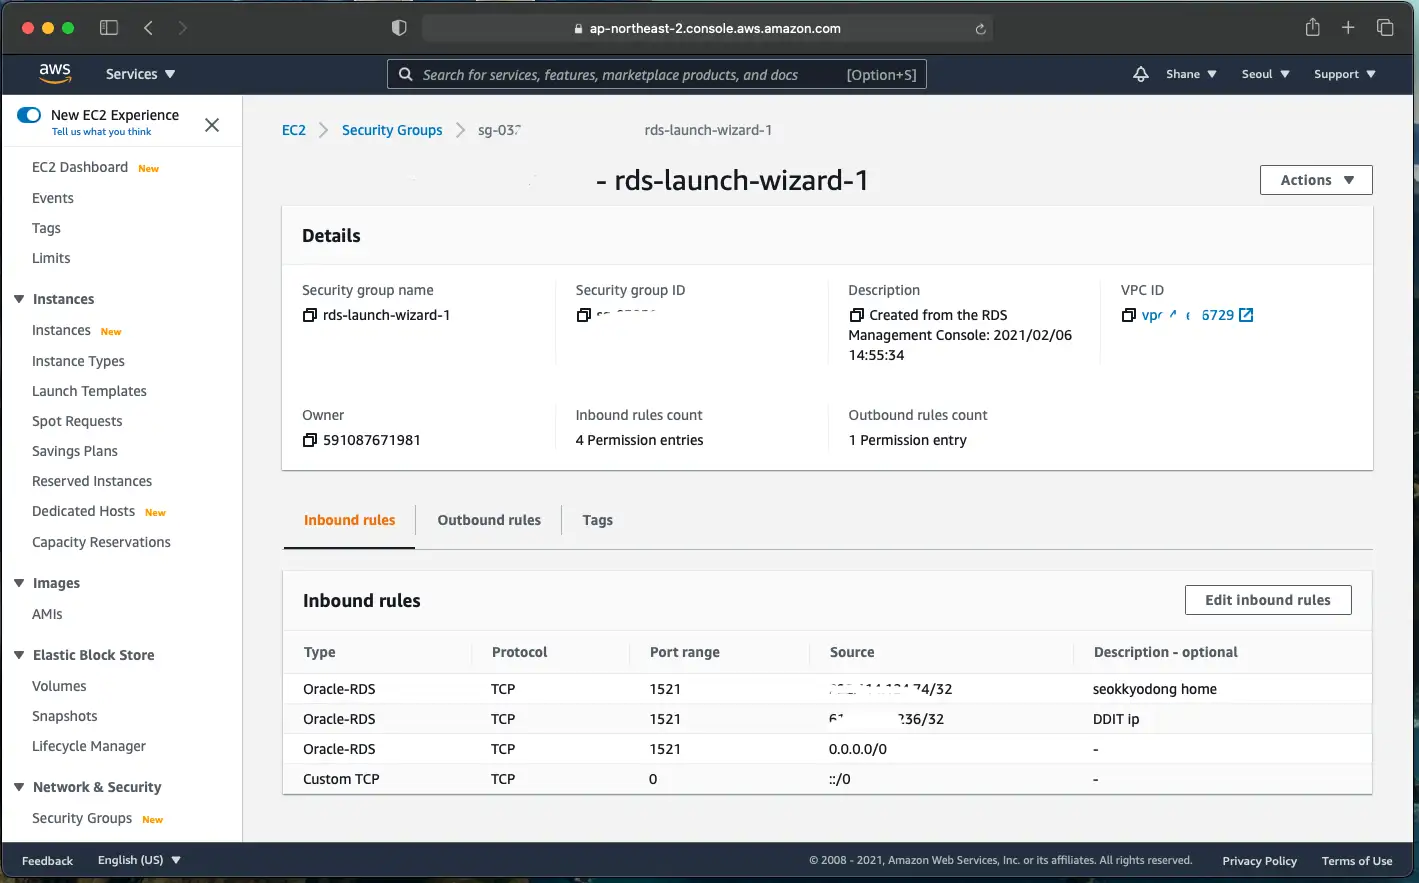Screen dimensions: 1419x883
Task: Open EC2 Dashboard in sidebar
Action: 80,167
